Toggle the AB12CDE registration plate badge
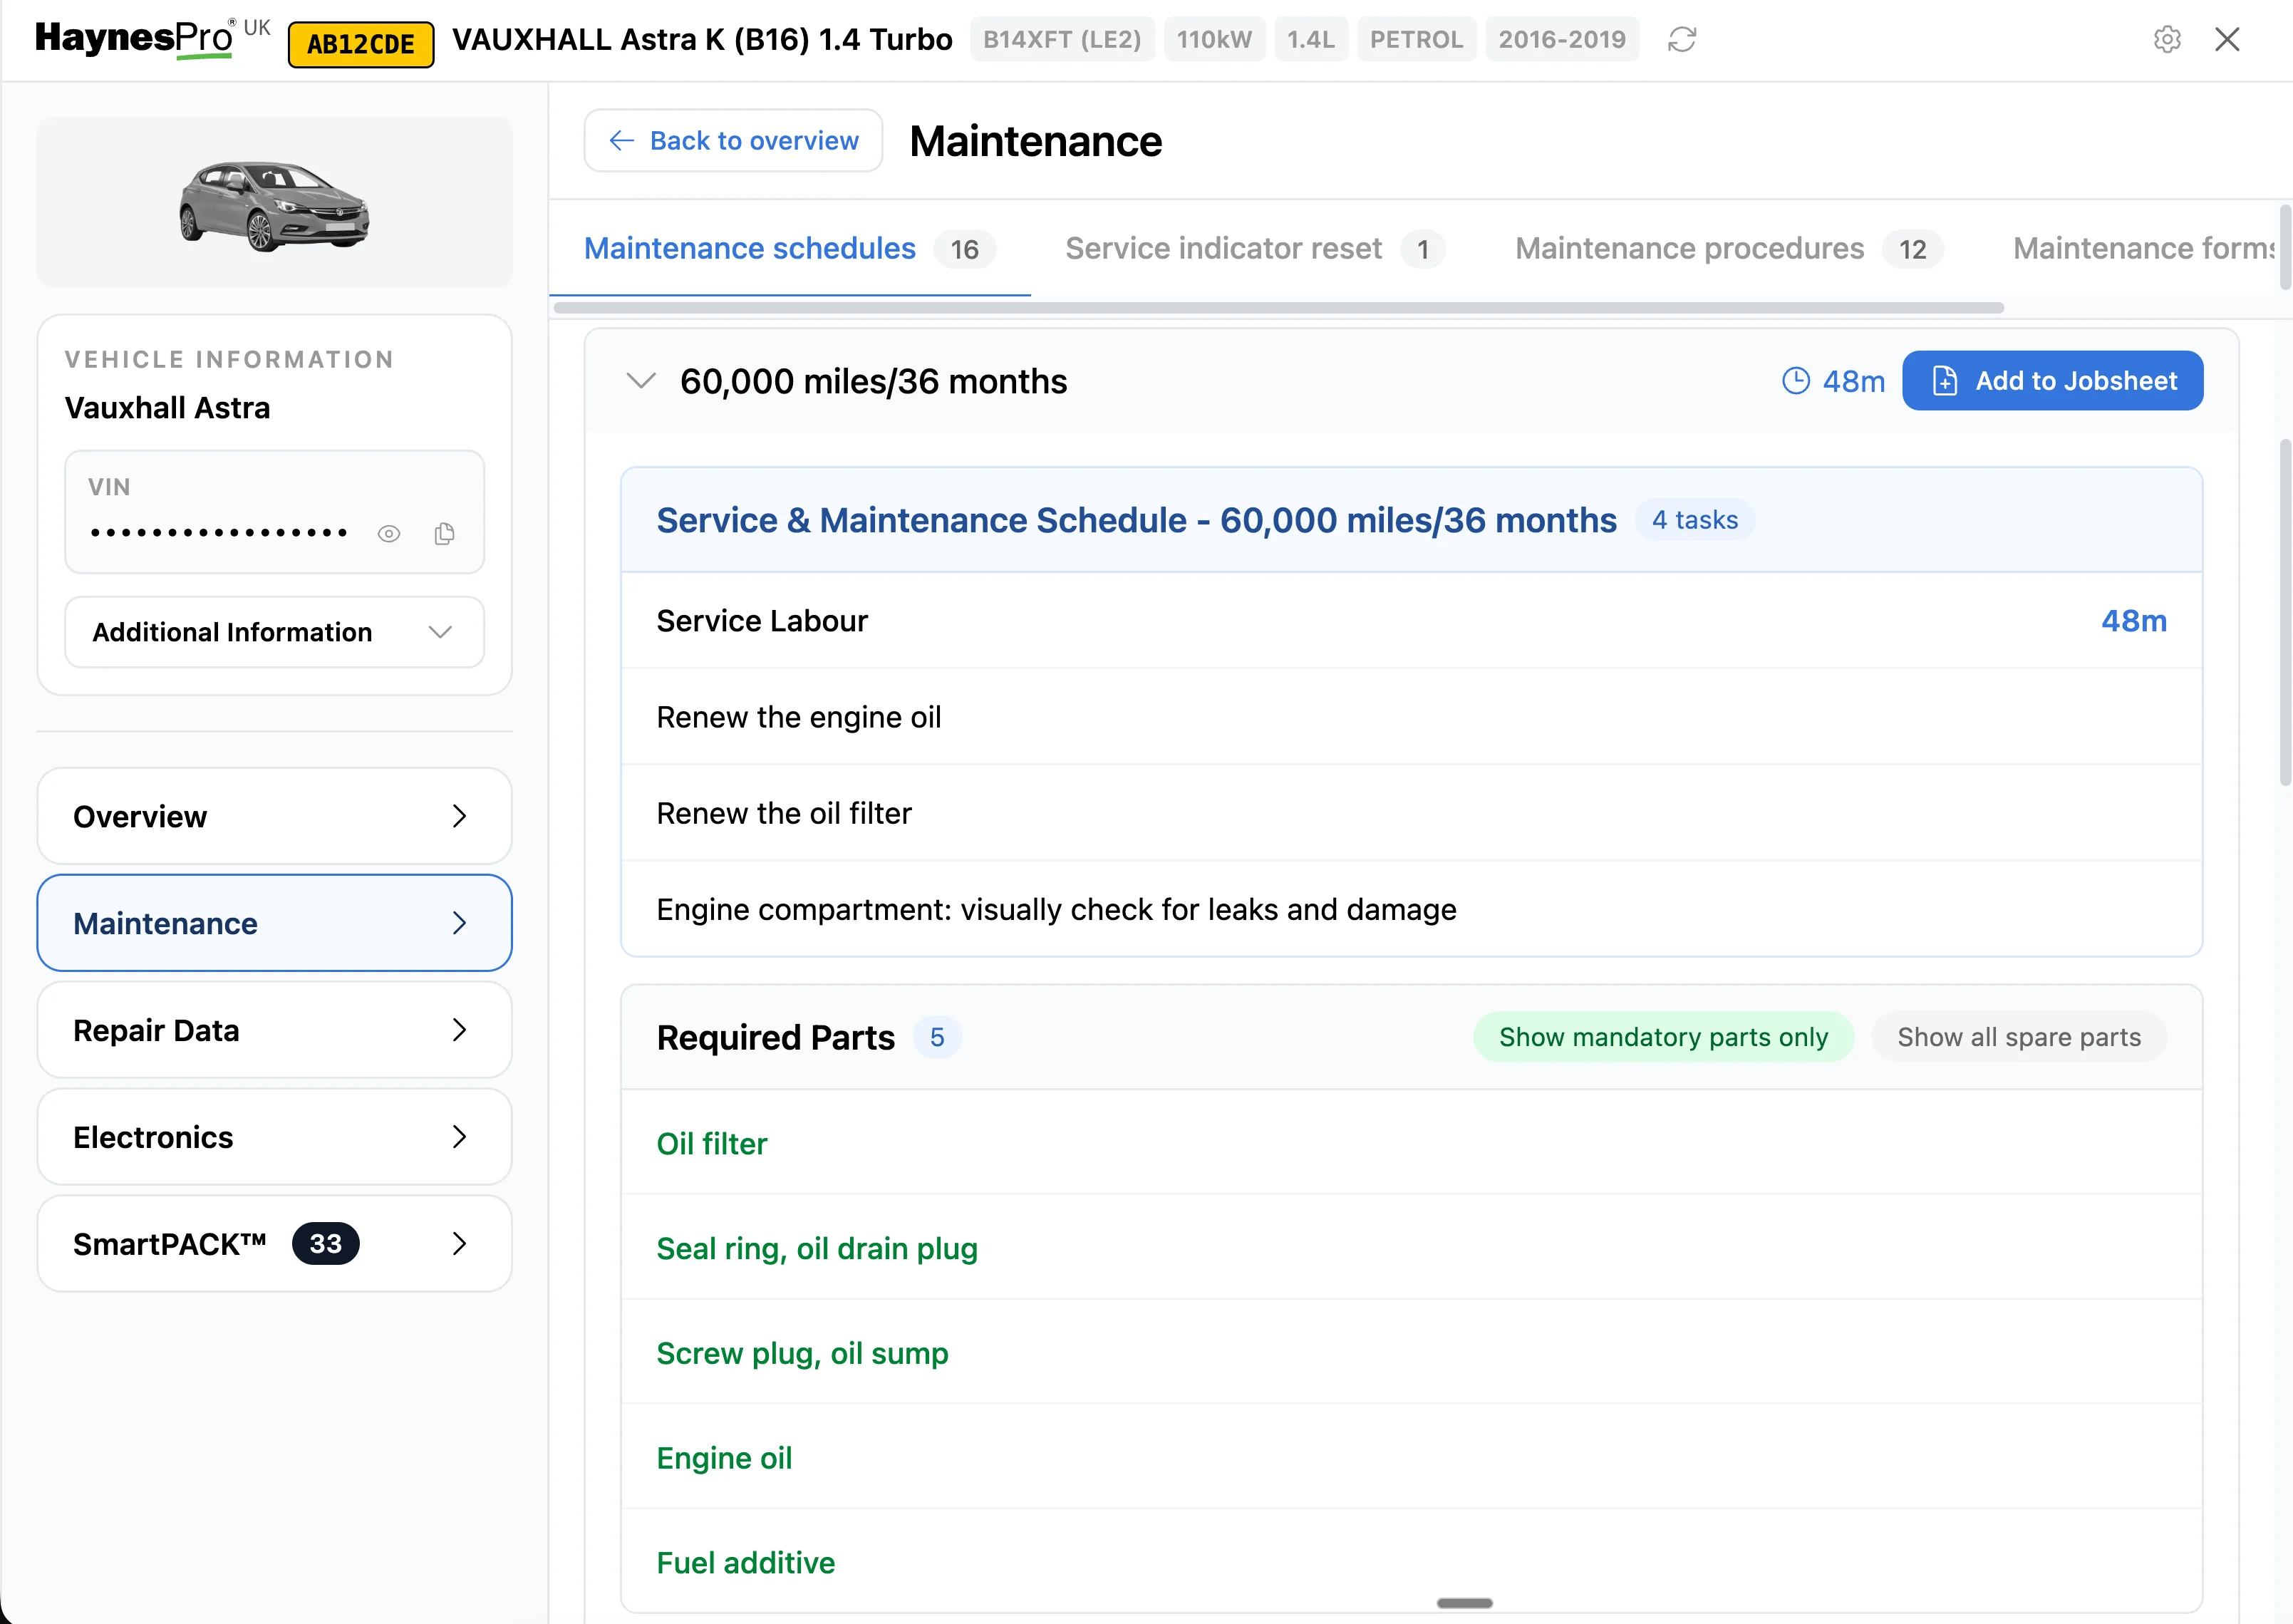This screenshot has height=1624, width=2293. 360,42
